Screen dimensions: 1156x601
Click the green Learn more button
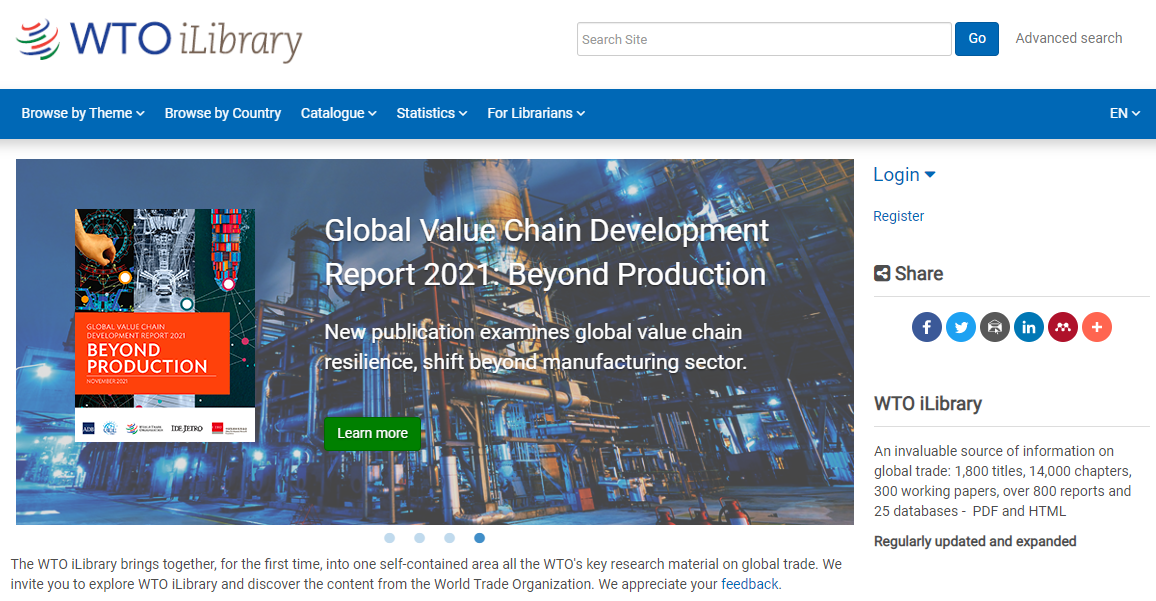point(372,434)
